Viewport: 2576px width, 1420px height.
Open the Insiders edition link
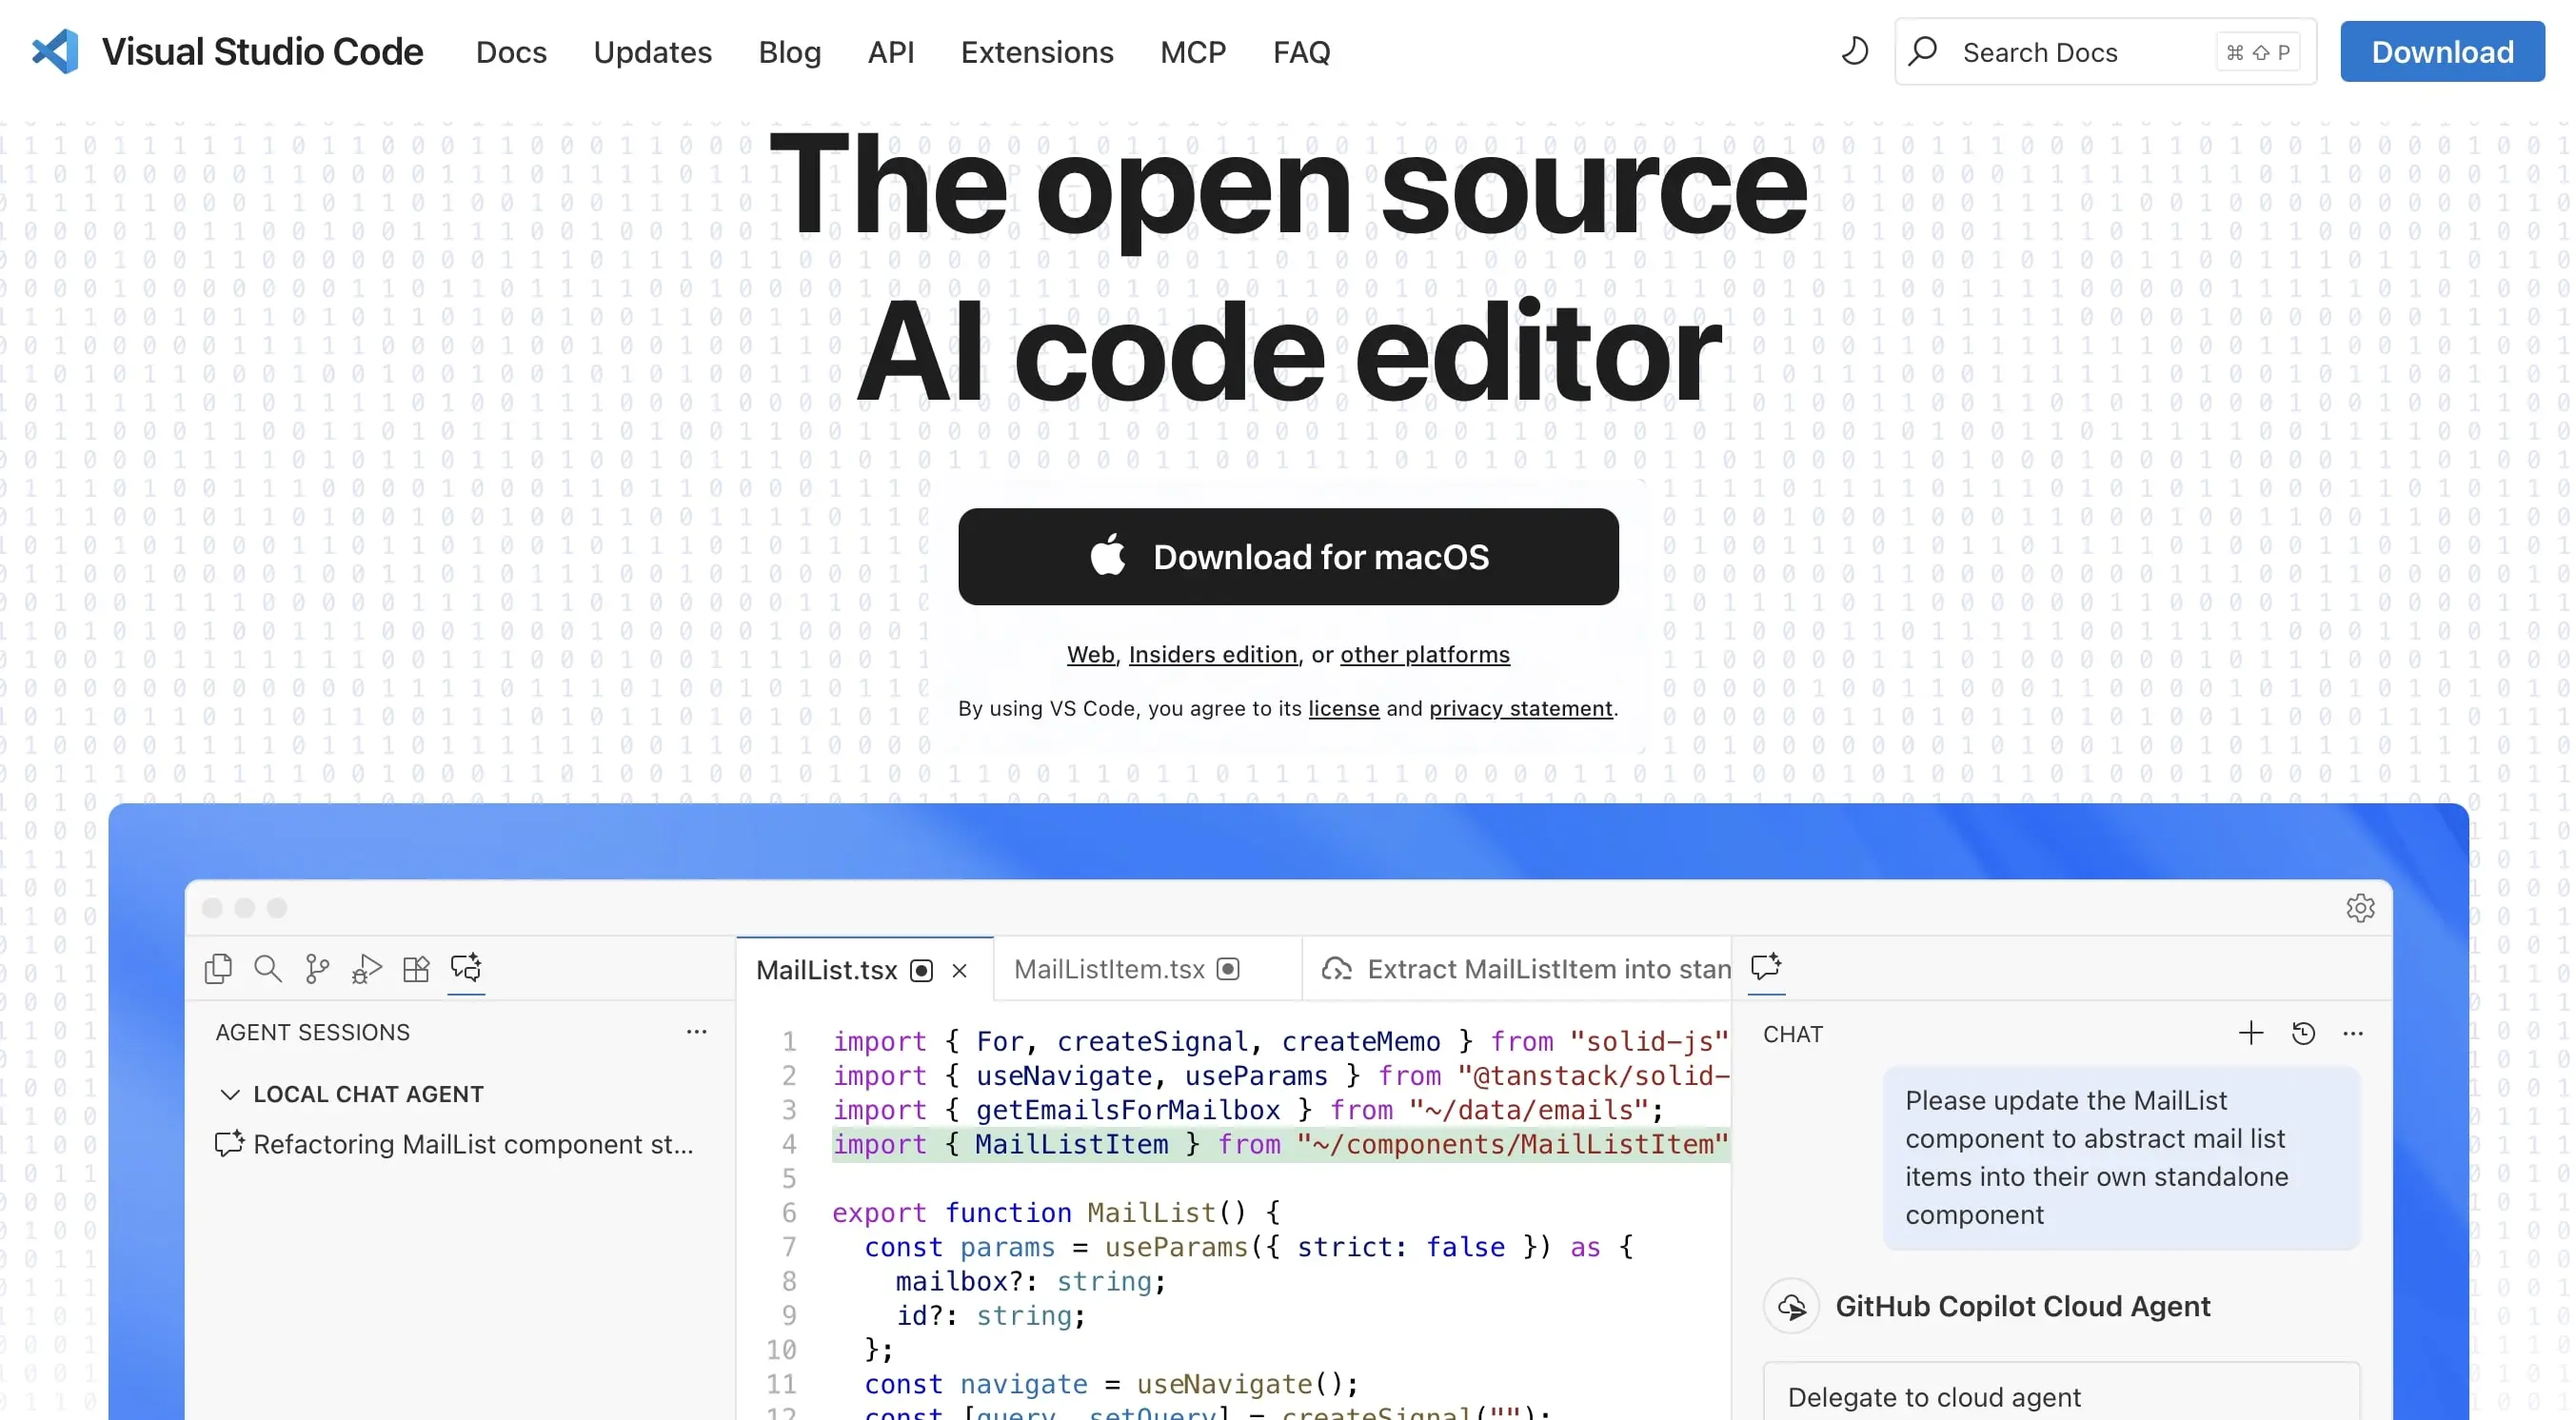1213,654
